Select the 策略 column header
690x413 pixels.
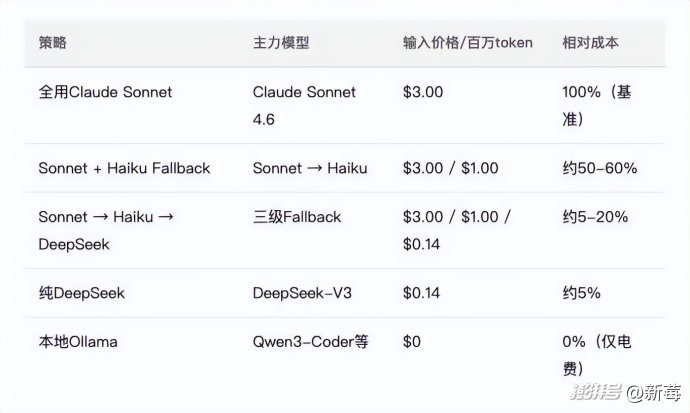pyautogui.click(x=53, y=43)
